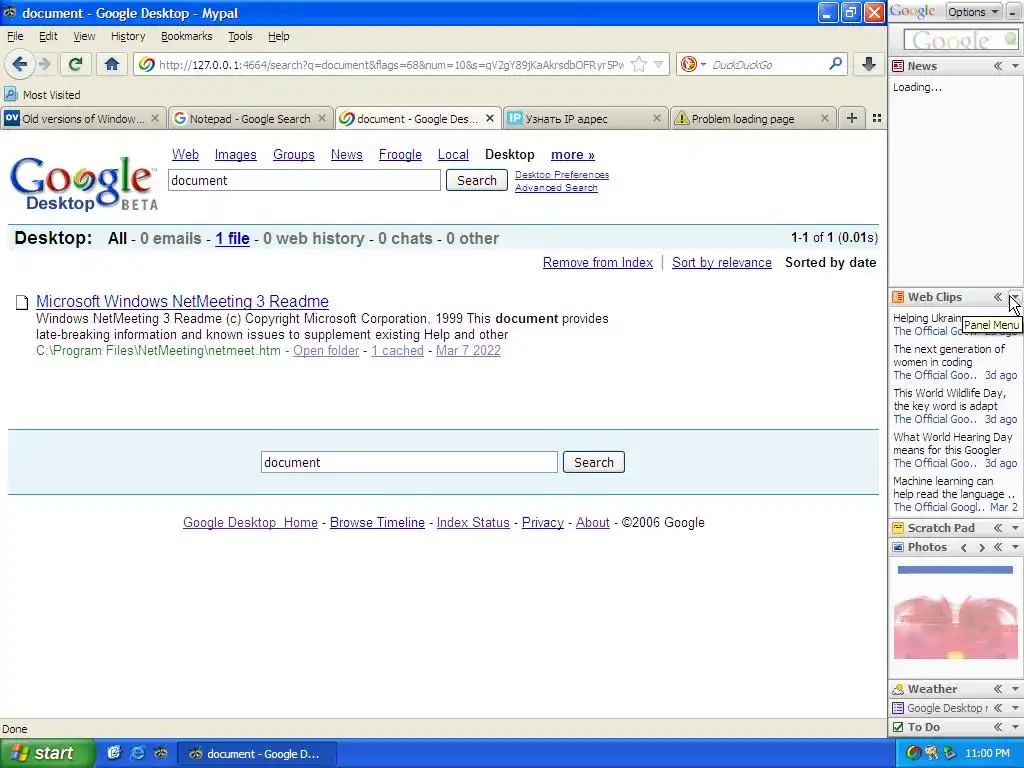1024x768 pixels.
Task: Click the sidebar Google search box
Action: click(961, 40)
